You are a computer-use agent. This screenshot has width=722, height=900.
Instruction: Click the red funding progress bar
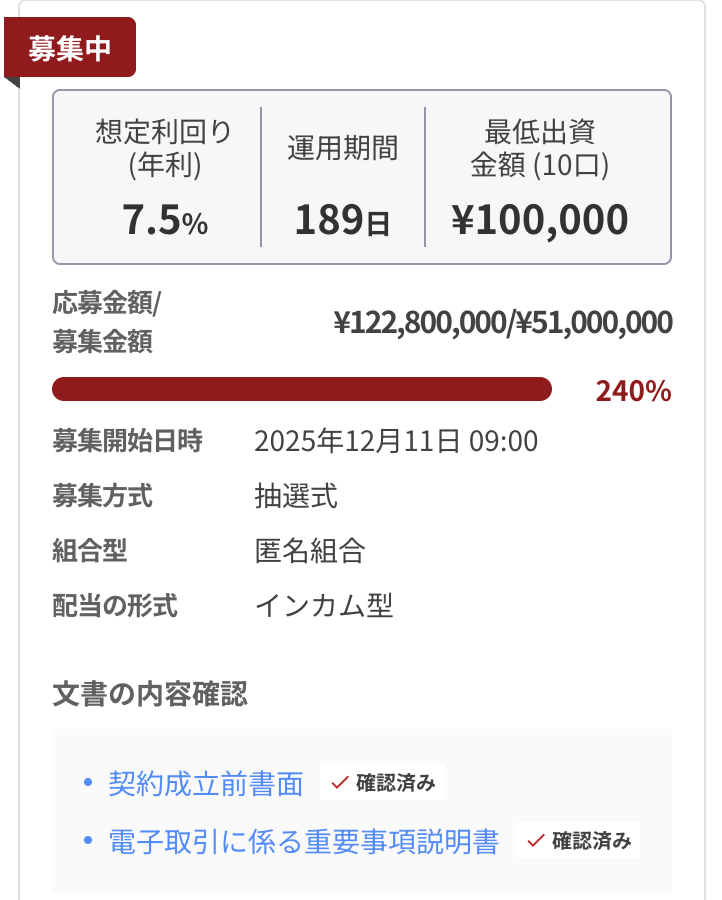[x=301, y=390]
